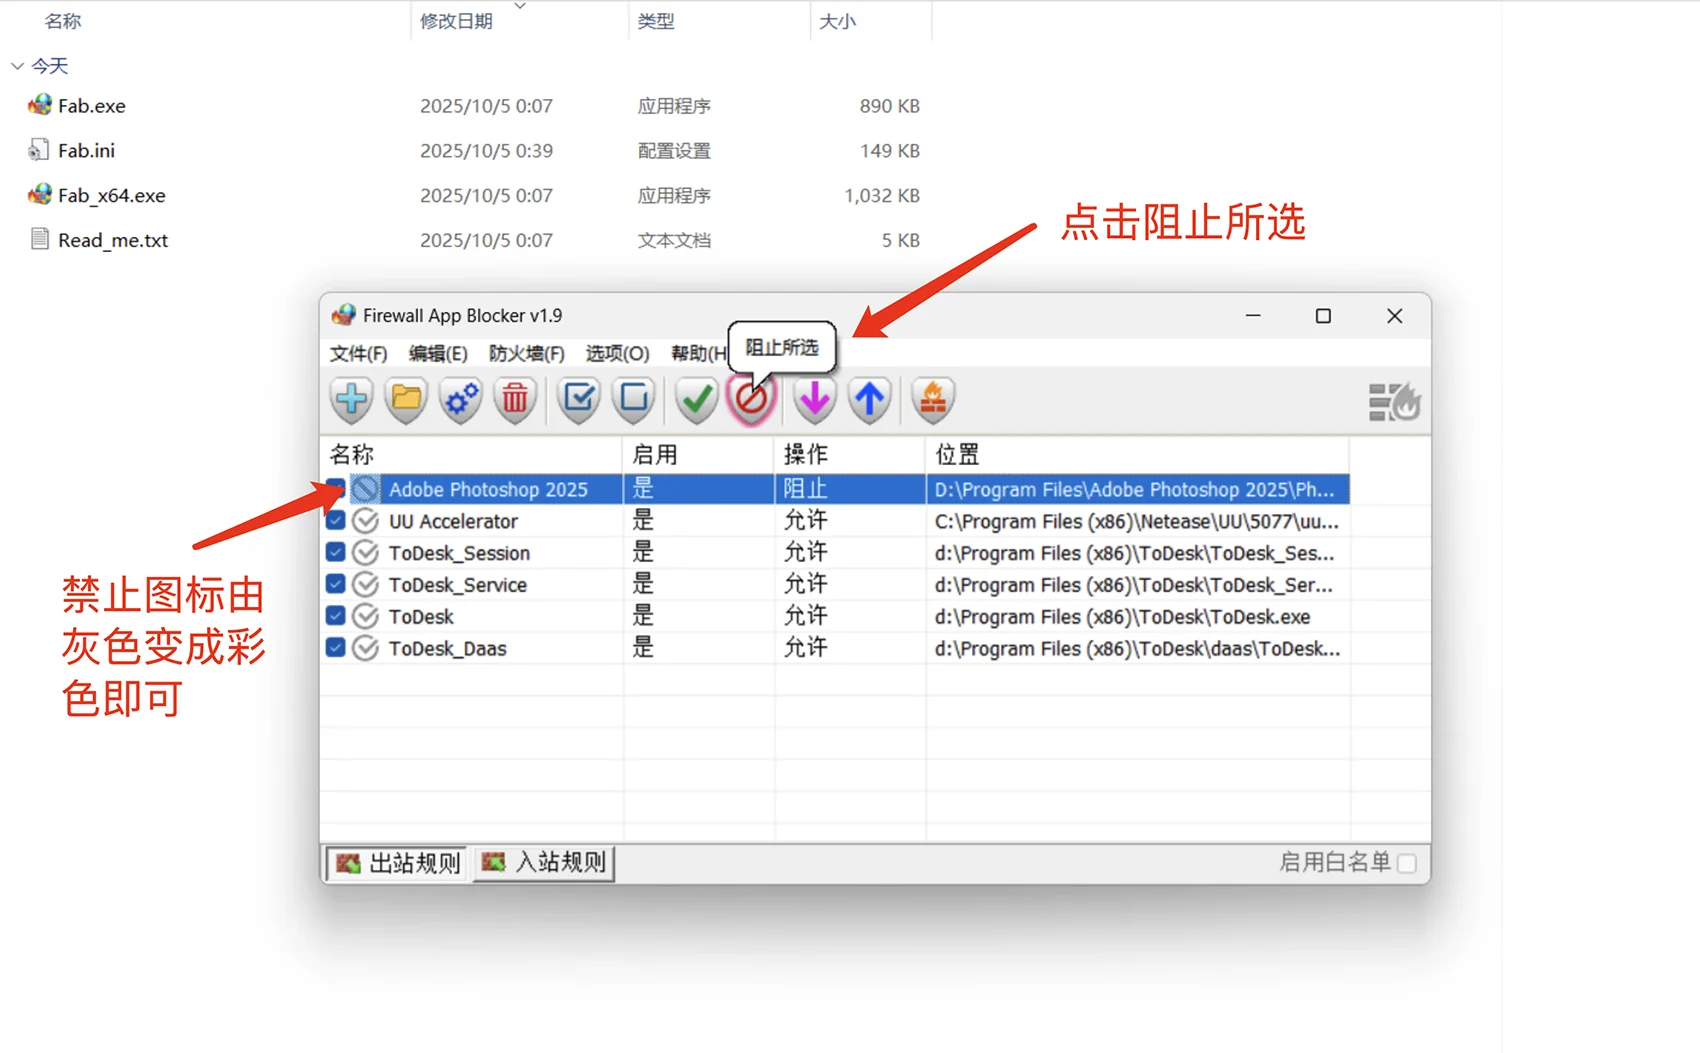Open the Firewall settings shield icon
The image size is (1700, 1053).
[x=932, y=400]
